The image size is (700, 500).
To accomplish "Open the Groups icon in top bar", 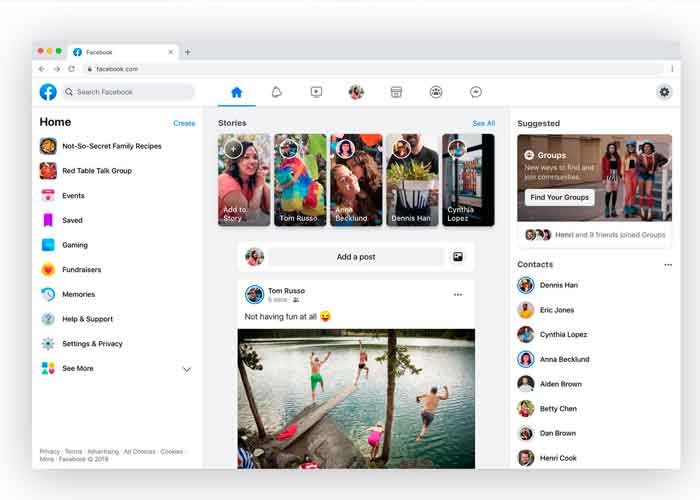I will 436,92.
